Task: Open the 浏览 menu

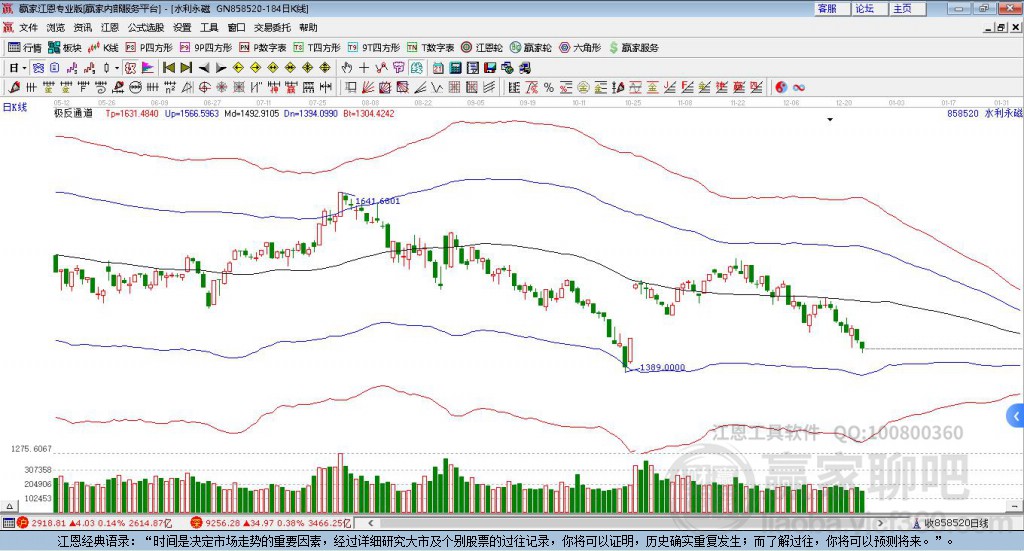Action: (x=56, y=27)
